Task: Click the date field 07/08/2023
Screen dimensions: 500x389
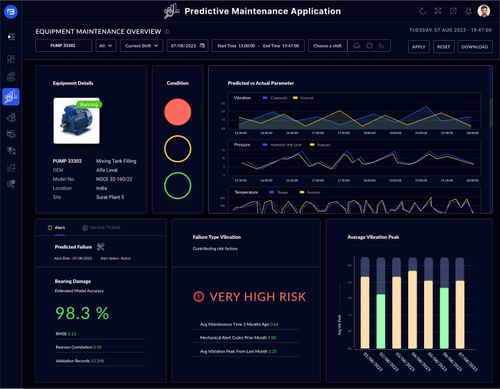Action: click(x=188, y=46)
